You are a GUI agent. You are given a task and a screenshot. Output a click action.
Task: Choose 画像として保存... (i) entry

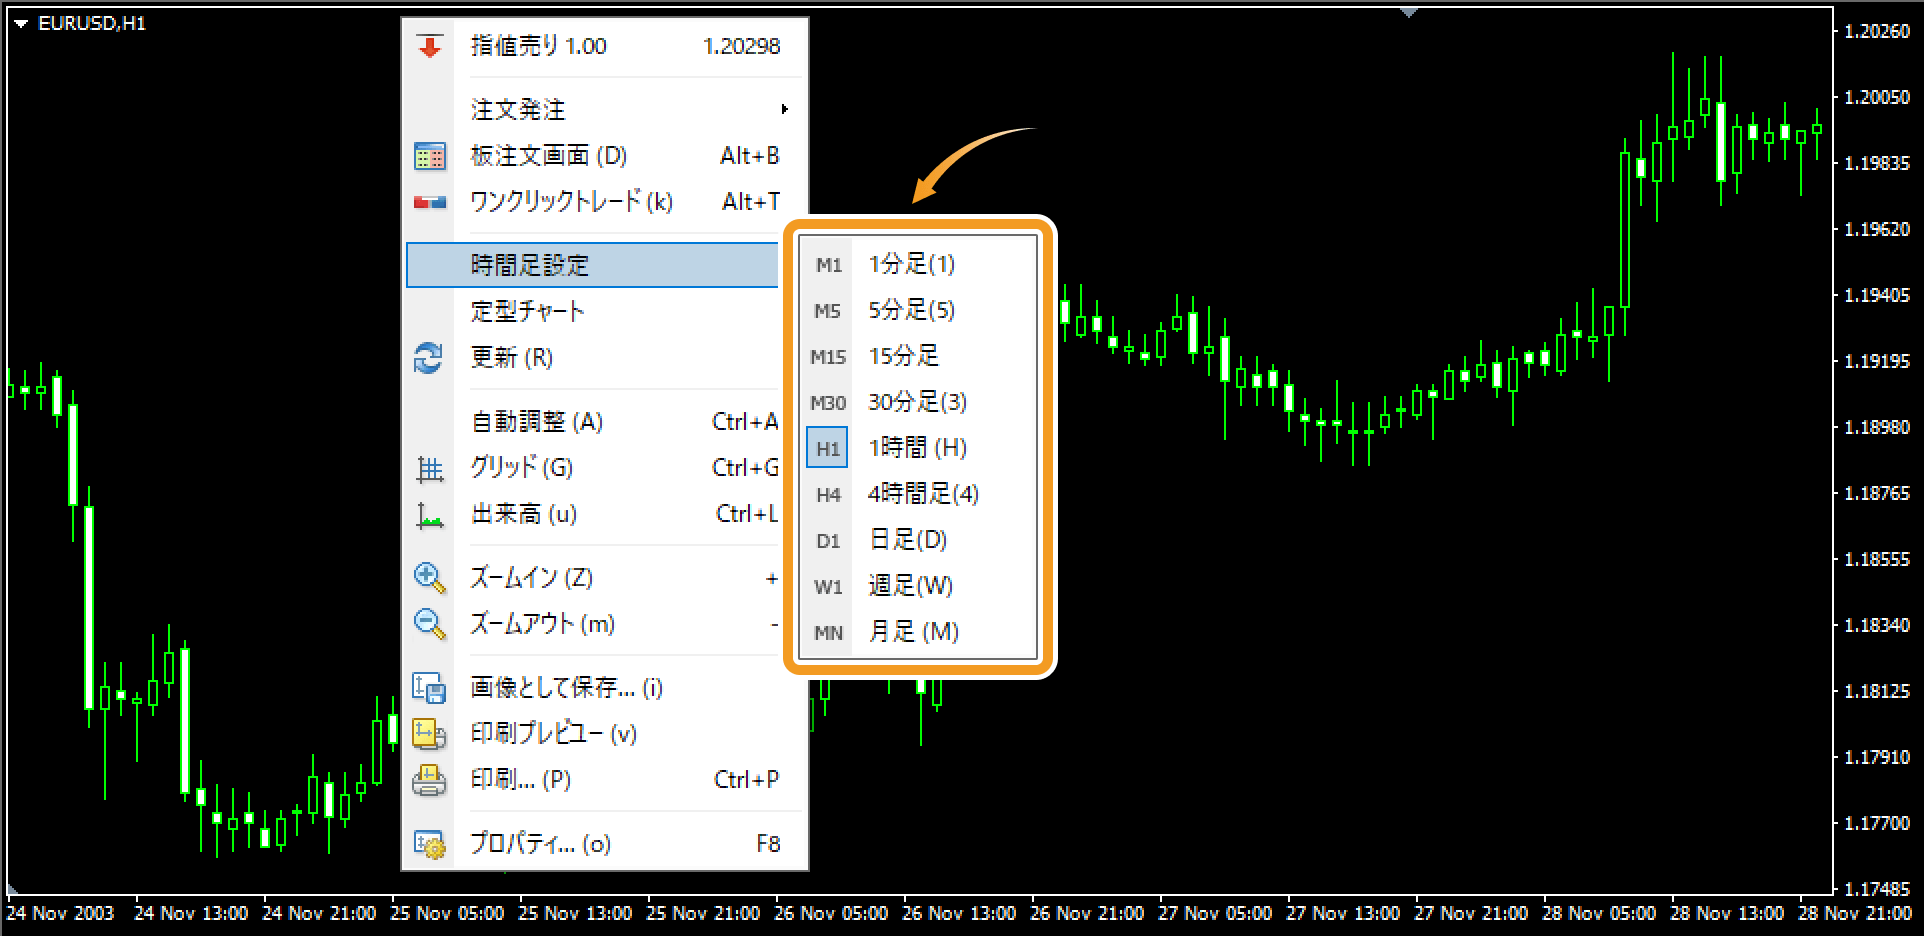(x=605, y=688)
